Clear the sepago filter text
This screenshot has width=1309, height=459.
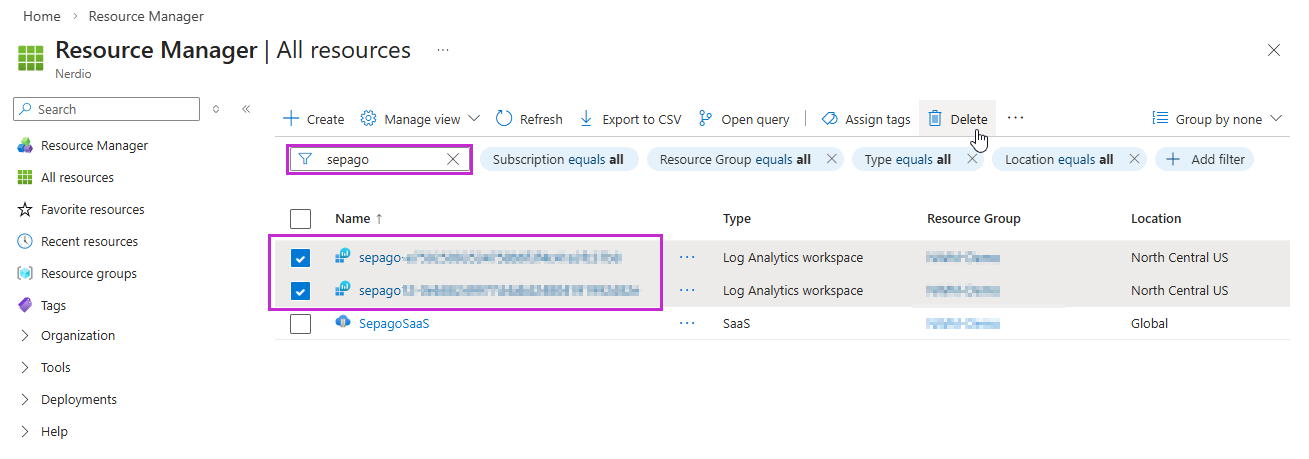point(453,159)
